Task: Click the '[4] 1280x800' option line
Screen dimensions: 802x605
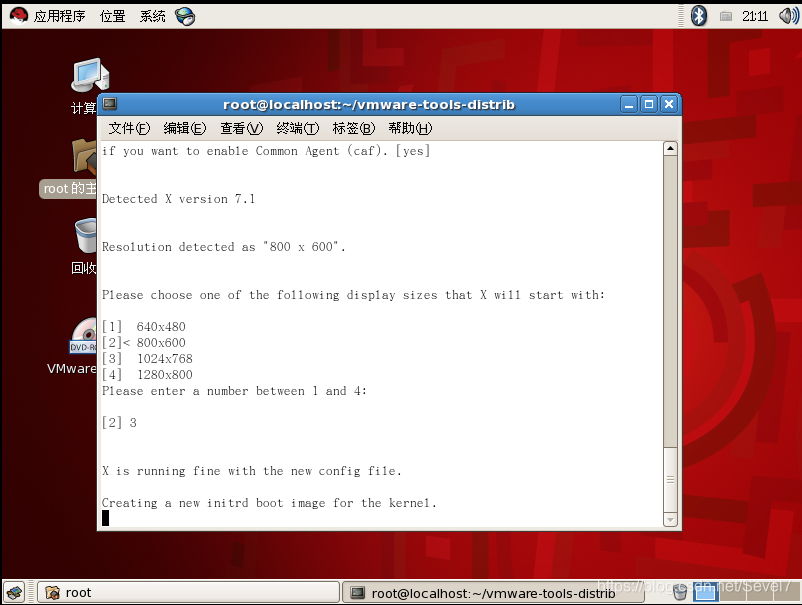Action: pyautogui.click(x=147, y=375)
